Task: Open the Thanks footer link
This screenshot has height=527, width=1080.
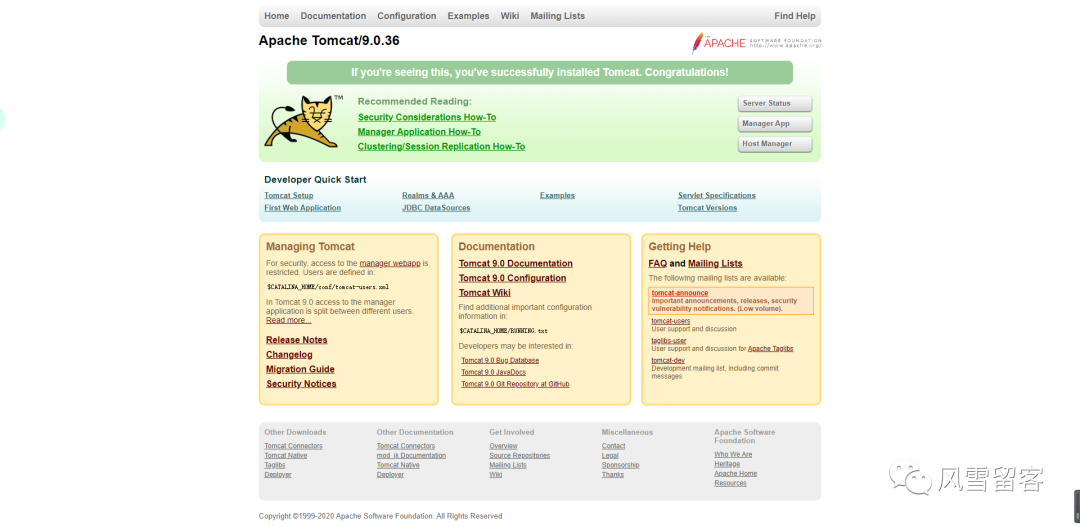Action: (x=613, y=475)
